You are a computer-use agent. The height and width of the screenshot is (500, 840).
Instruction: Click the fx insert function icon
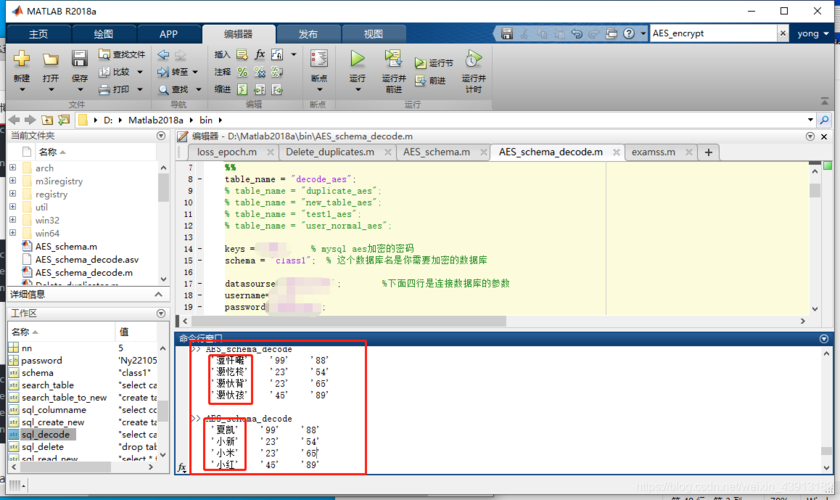click(260, 54)
